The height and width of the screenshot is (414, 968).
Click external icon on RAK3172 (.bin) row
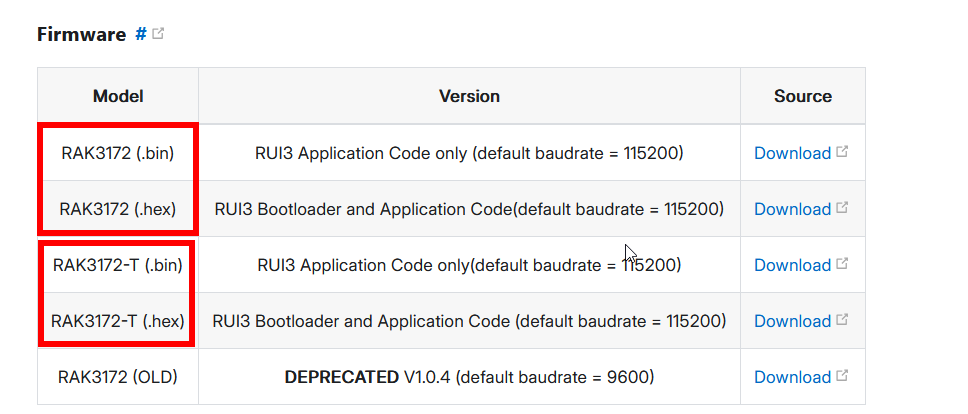[x=842, y=152]
